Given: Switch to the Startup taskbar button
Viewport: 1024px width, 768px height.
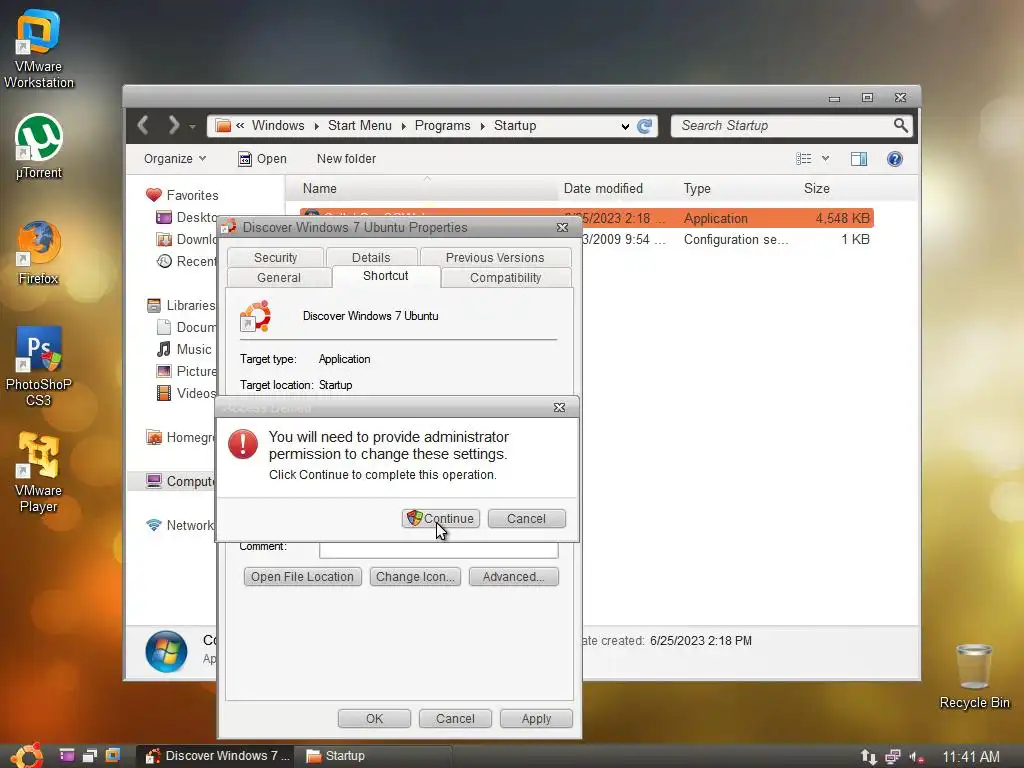Looking at the screenshot, I should [372, 756].
